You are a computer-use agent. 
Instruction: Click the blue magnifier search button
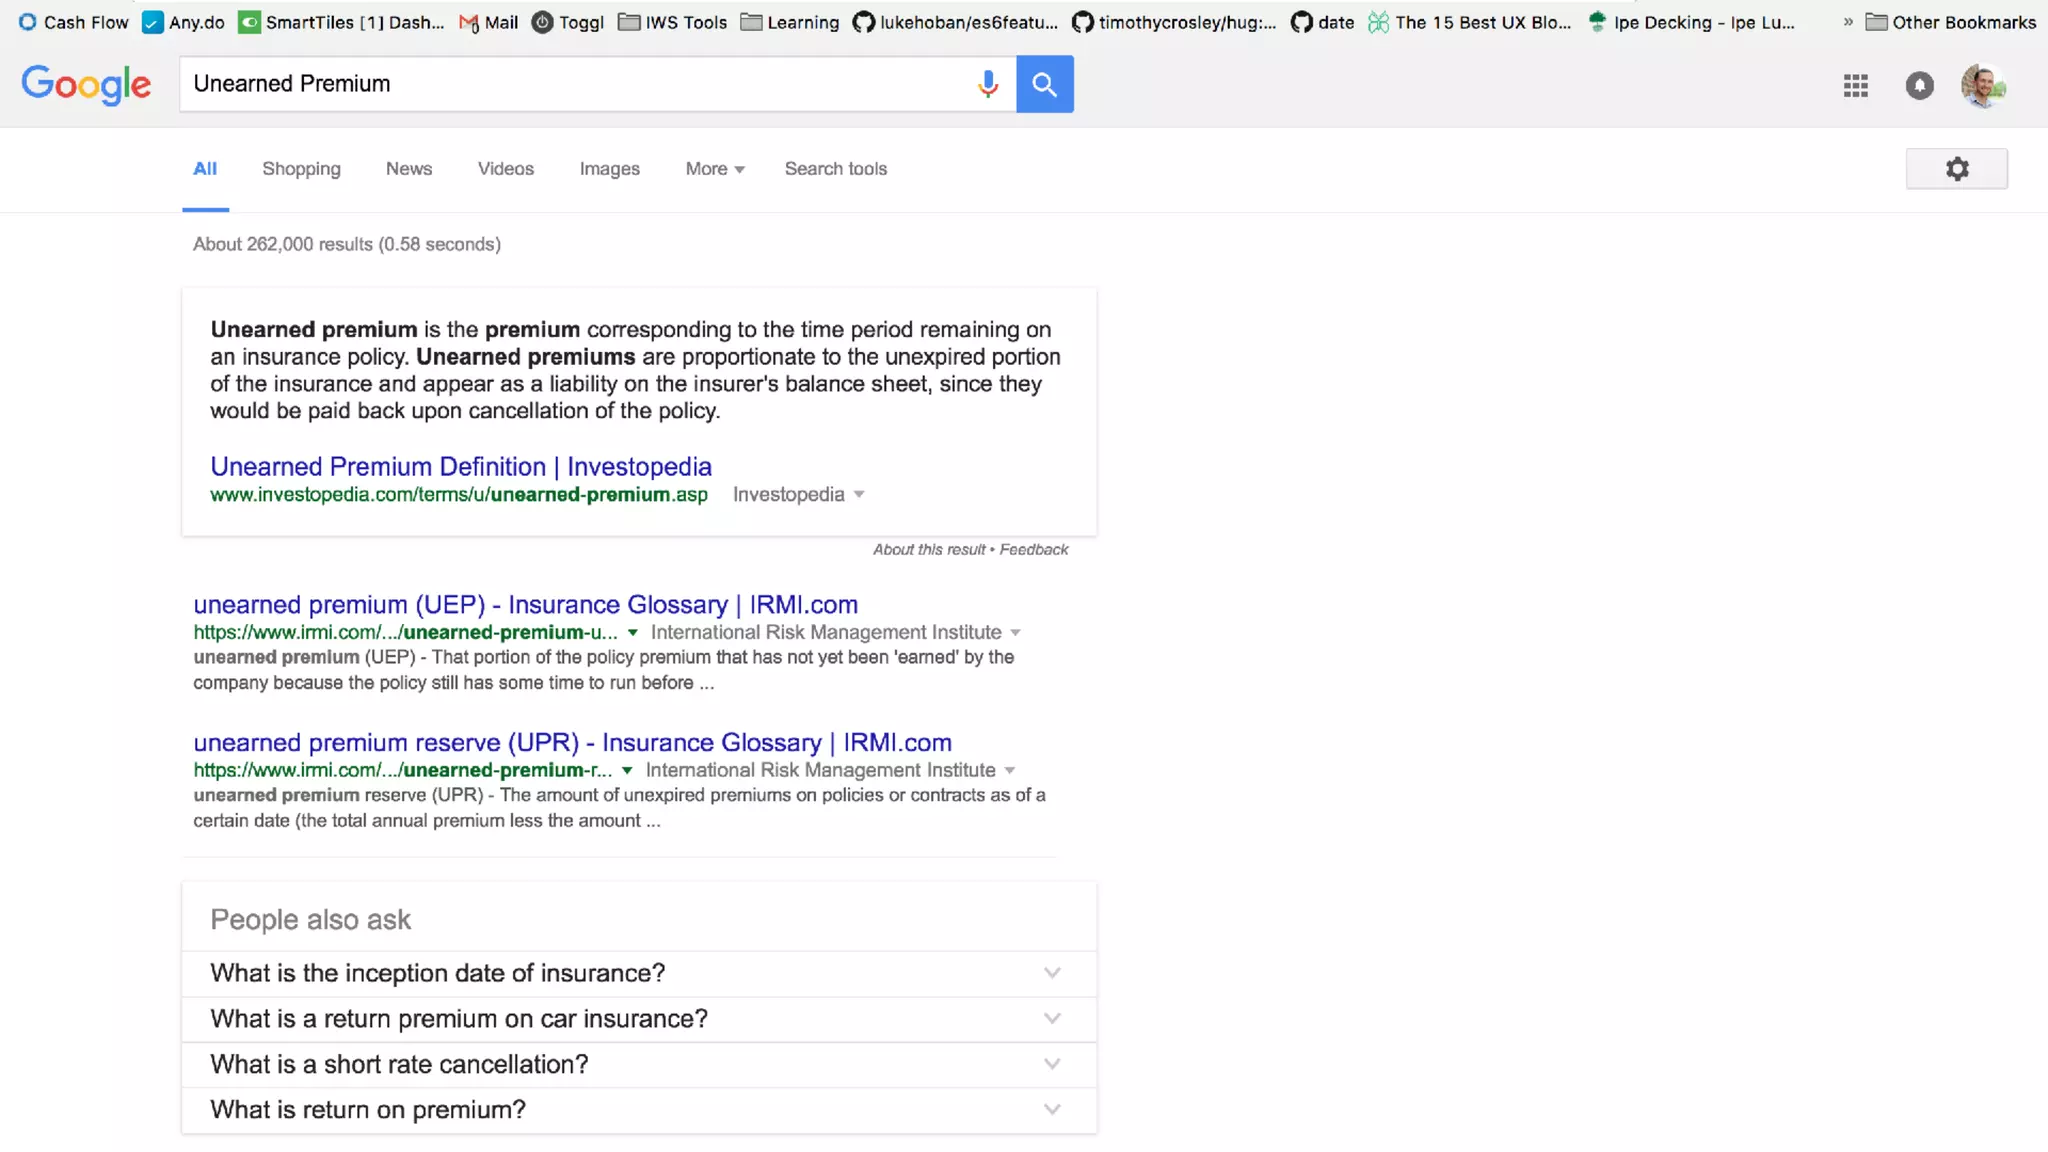click(1044, 84)
